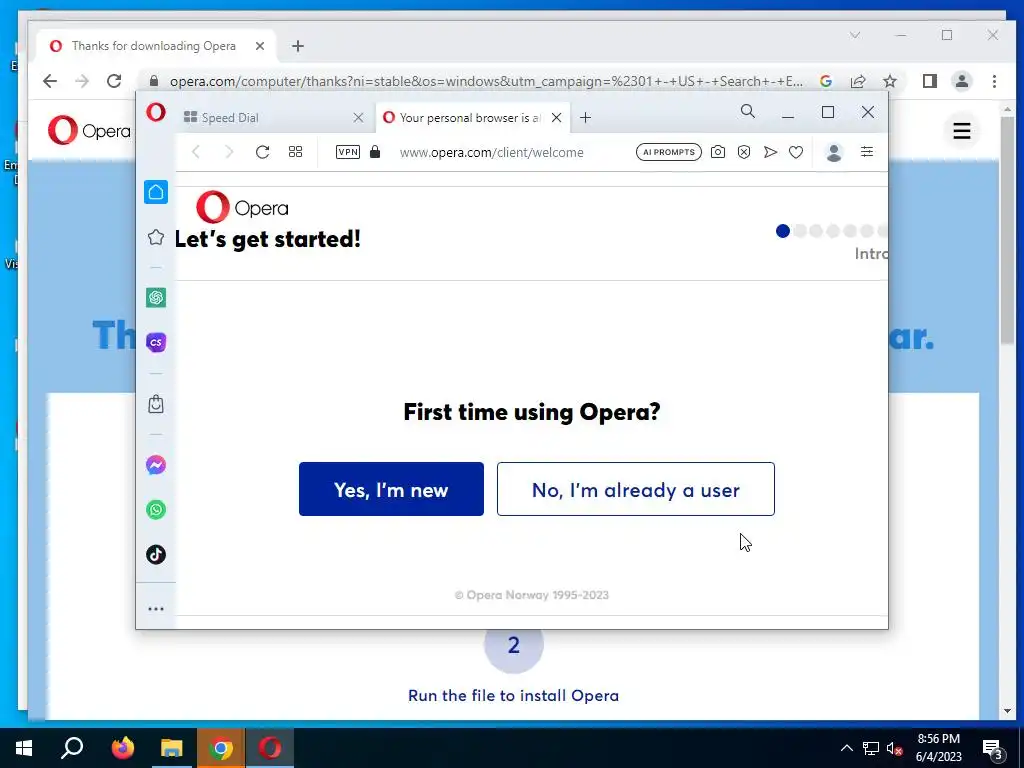Open AI Prompts in the Opera address bar

pyautogui.click(x=669, y=152)
